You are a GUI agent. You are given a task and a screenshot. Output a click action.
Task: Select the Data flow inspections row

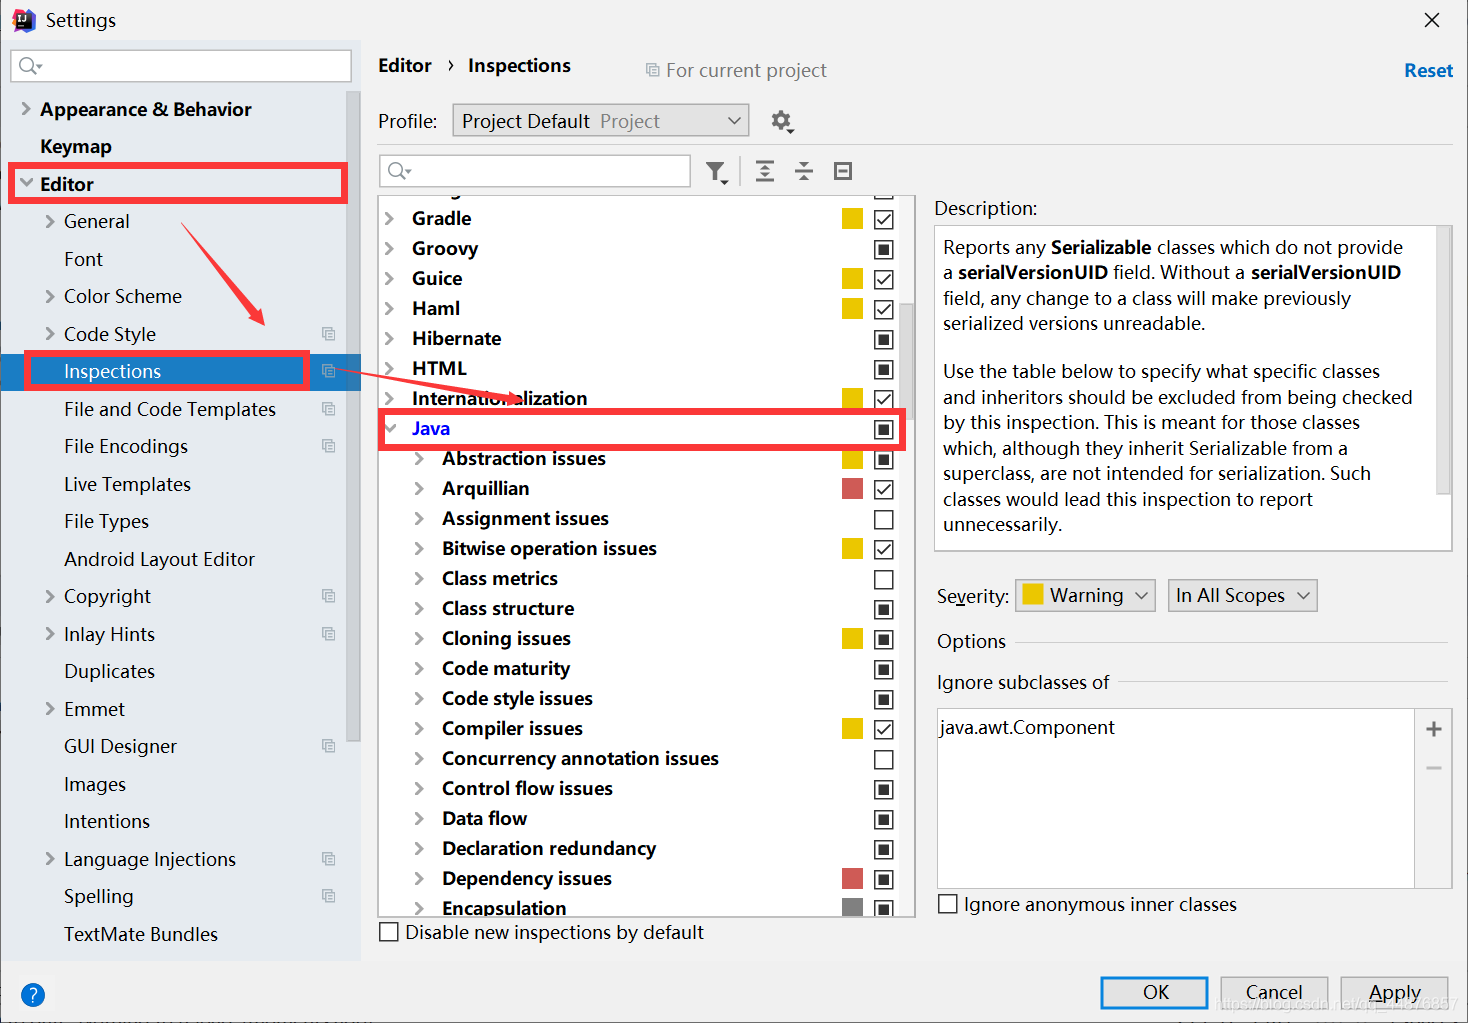point(638,818)
